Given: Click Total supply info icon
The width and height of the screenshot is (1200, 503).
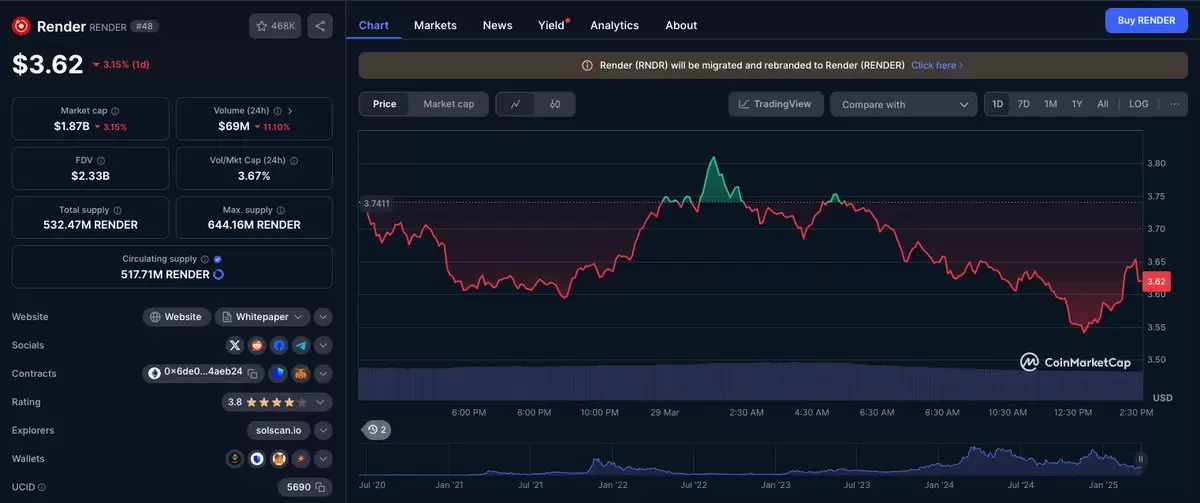Looking at the screenshot, I should coord(118,210).
